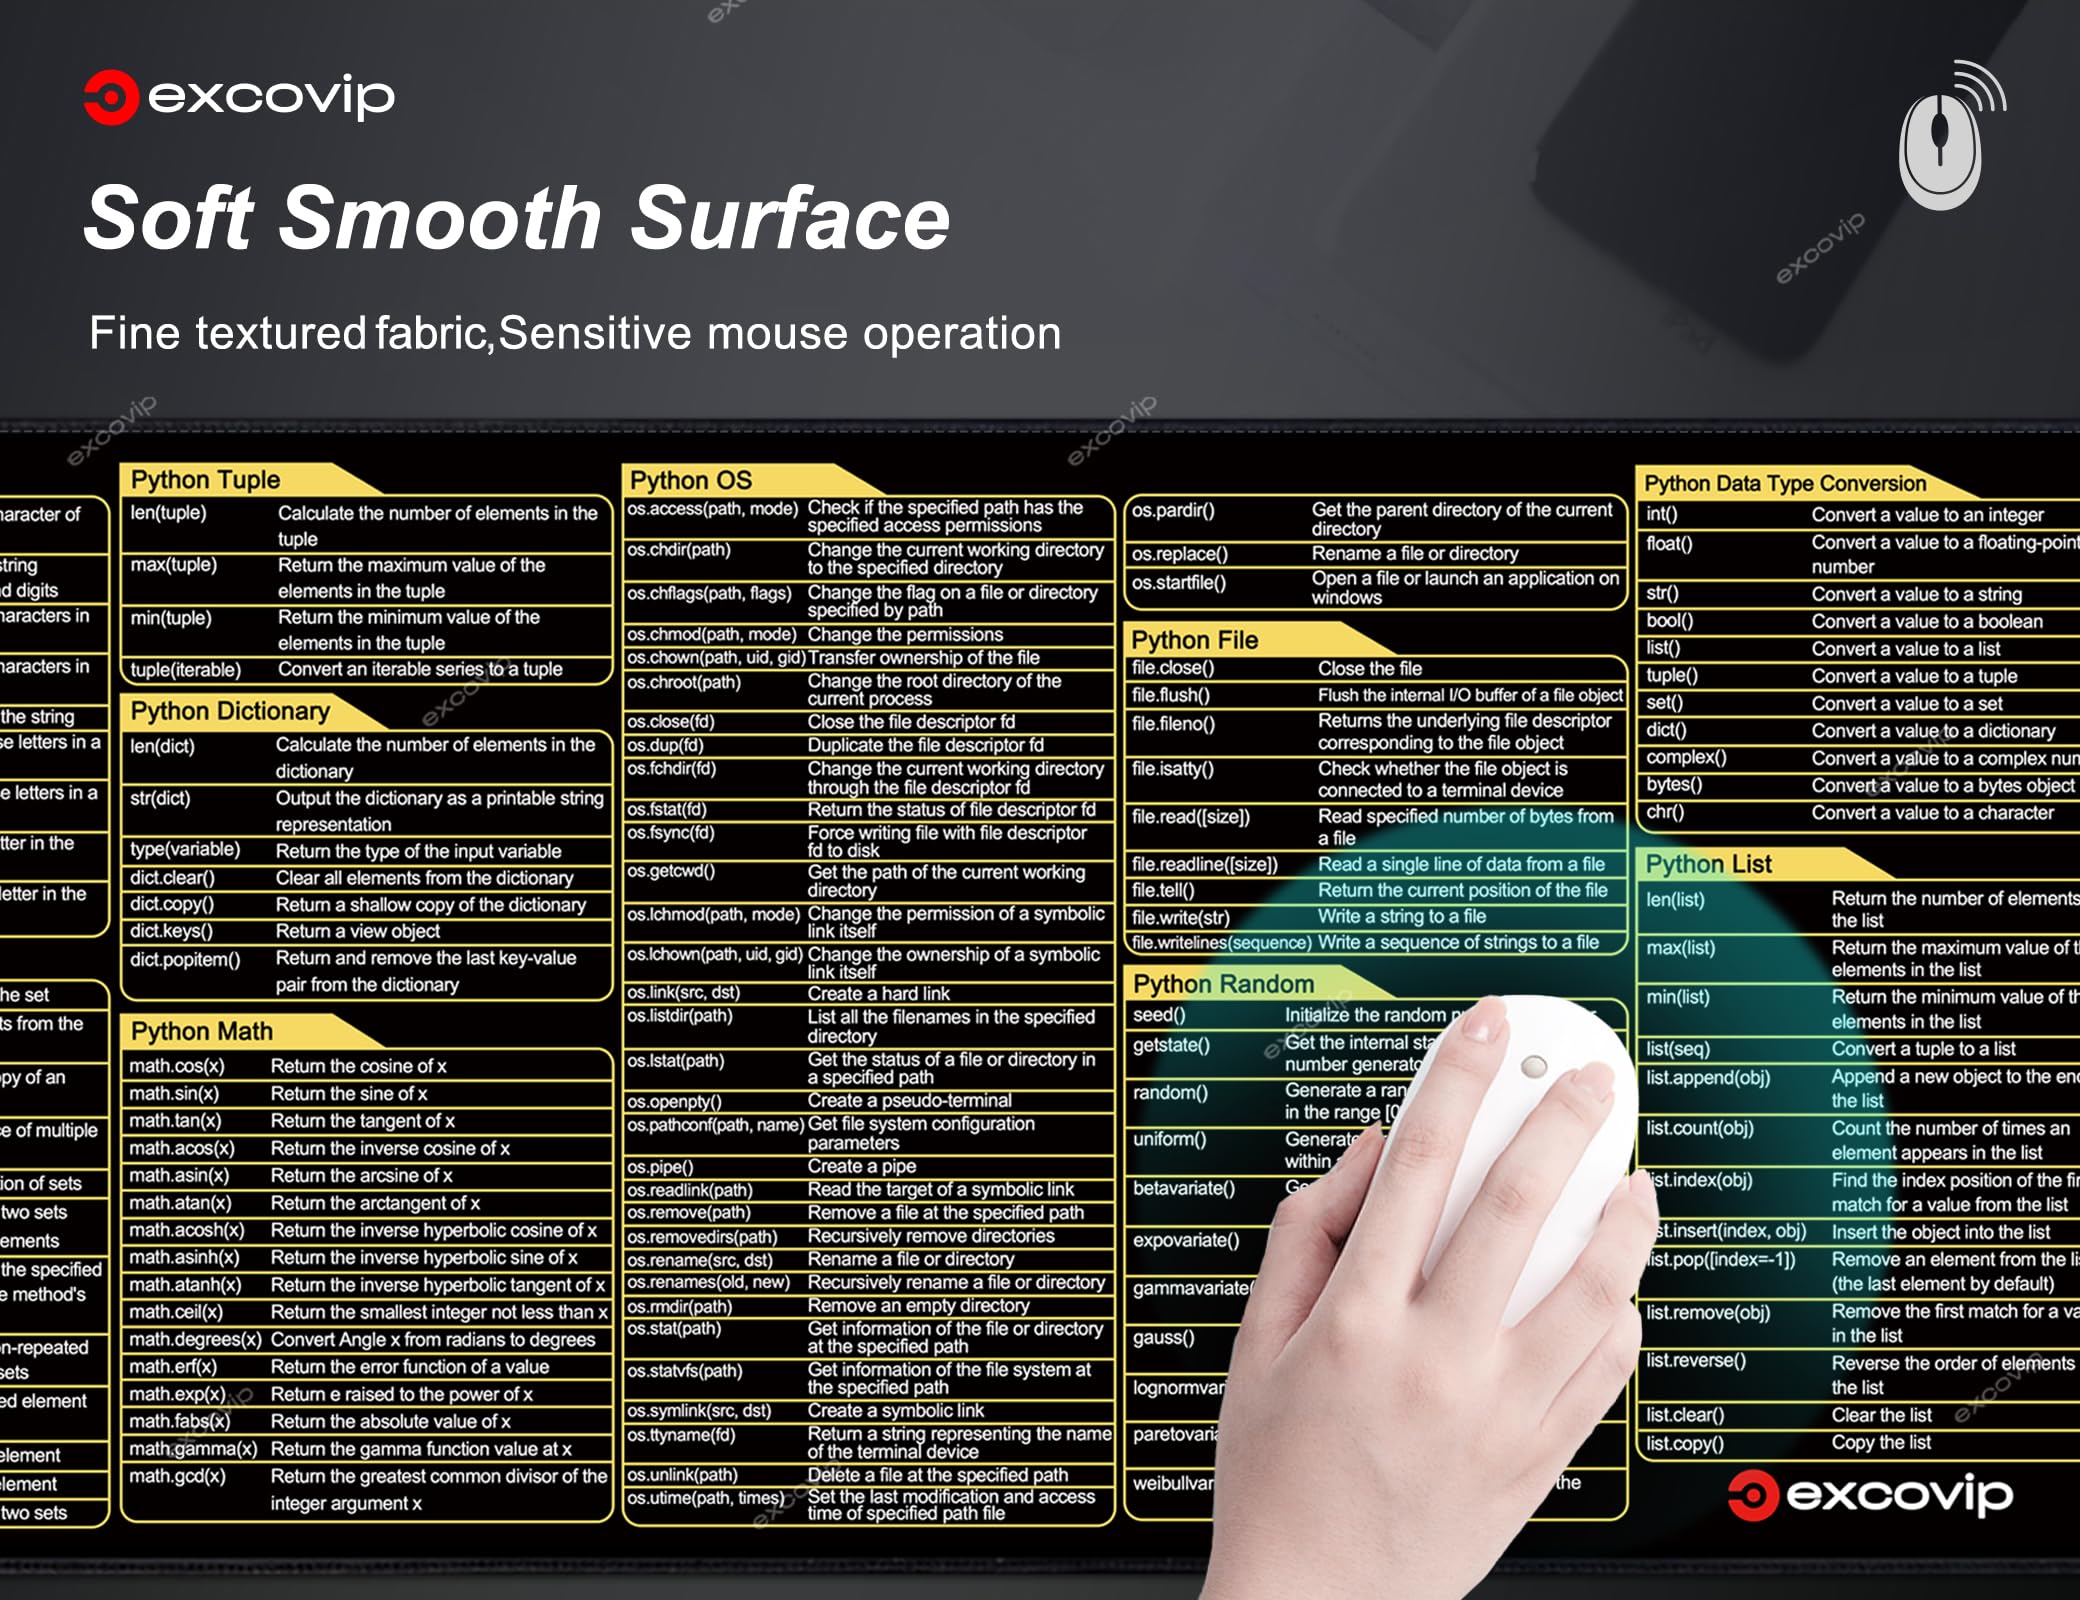Image resolution: width=2080 pixels, height=1600 pixels.
Task: Select the math.sin(x) row
Action: [x=174, y=1094]
